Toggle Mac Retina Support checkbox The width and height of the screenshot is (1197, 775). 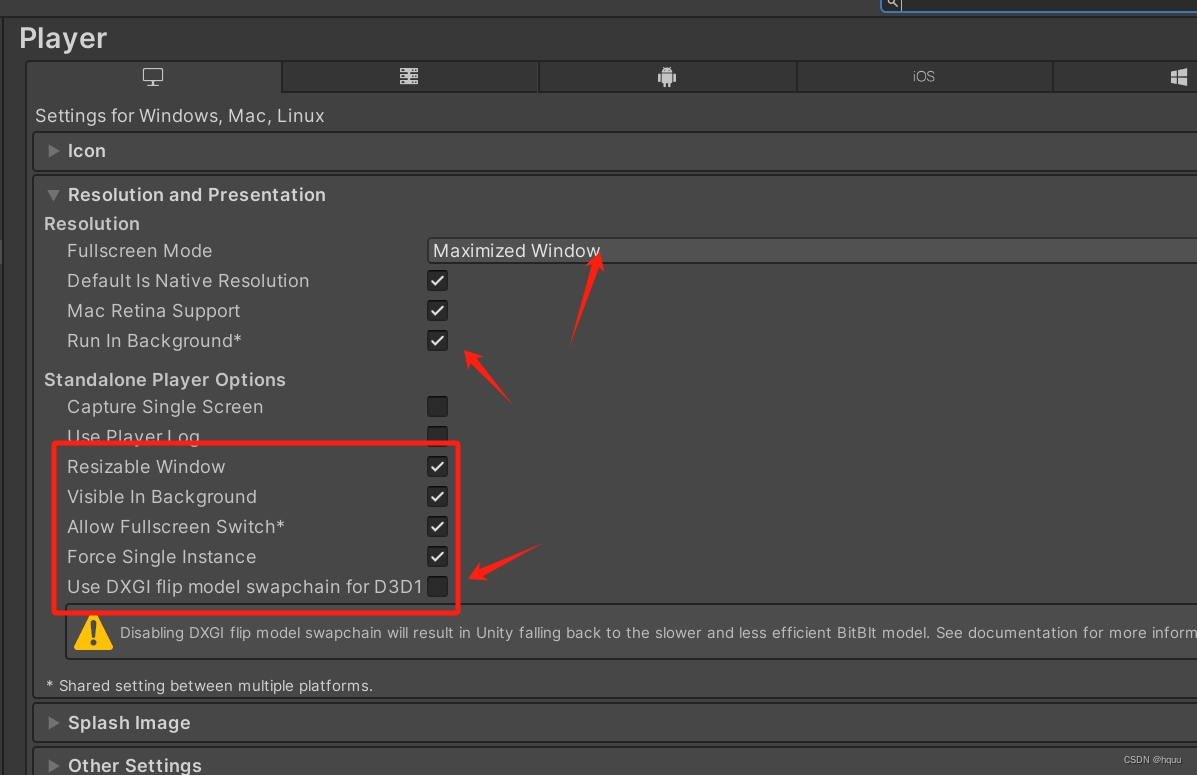[437, 311]
